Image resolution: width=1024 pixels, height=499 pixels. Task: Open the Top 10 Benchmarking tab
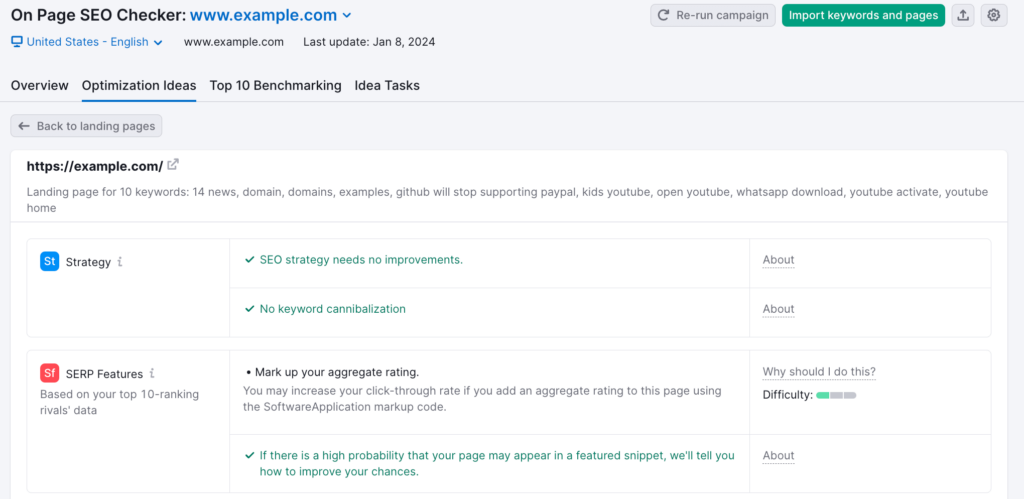coord(276,86)
